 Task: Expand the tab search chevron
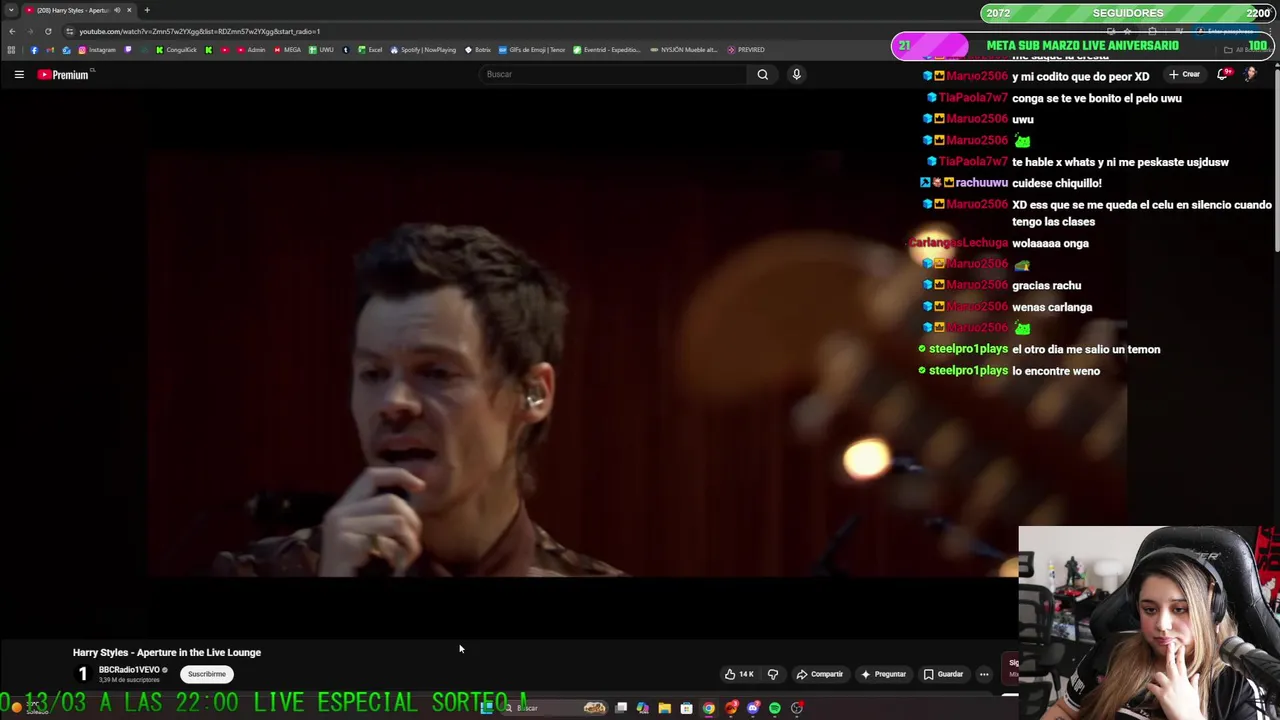(x=11, y=10)
